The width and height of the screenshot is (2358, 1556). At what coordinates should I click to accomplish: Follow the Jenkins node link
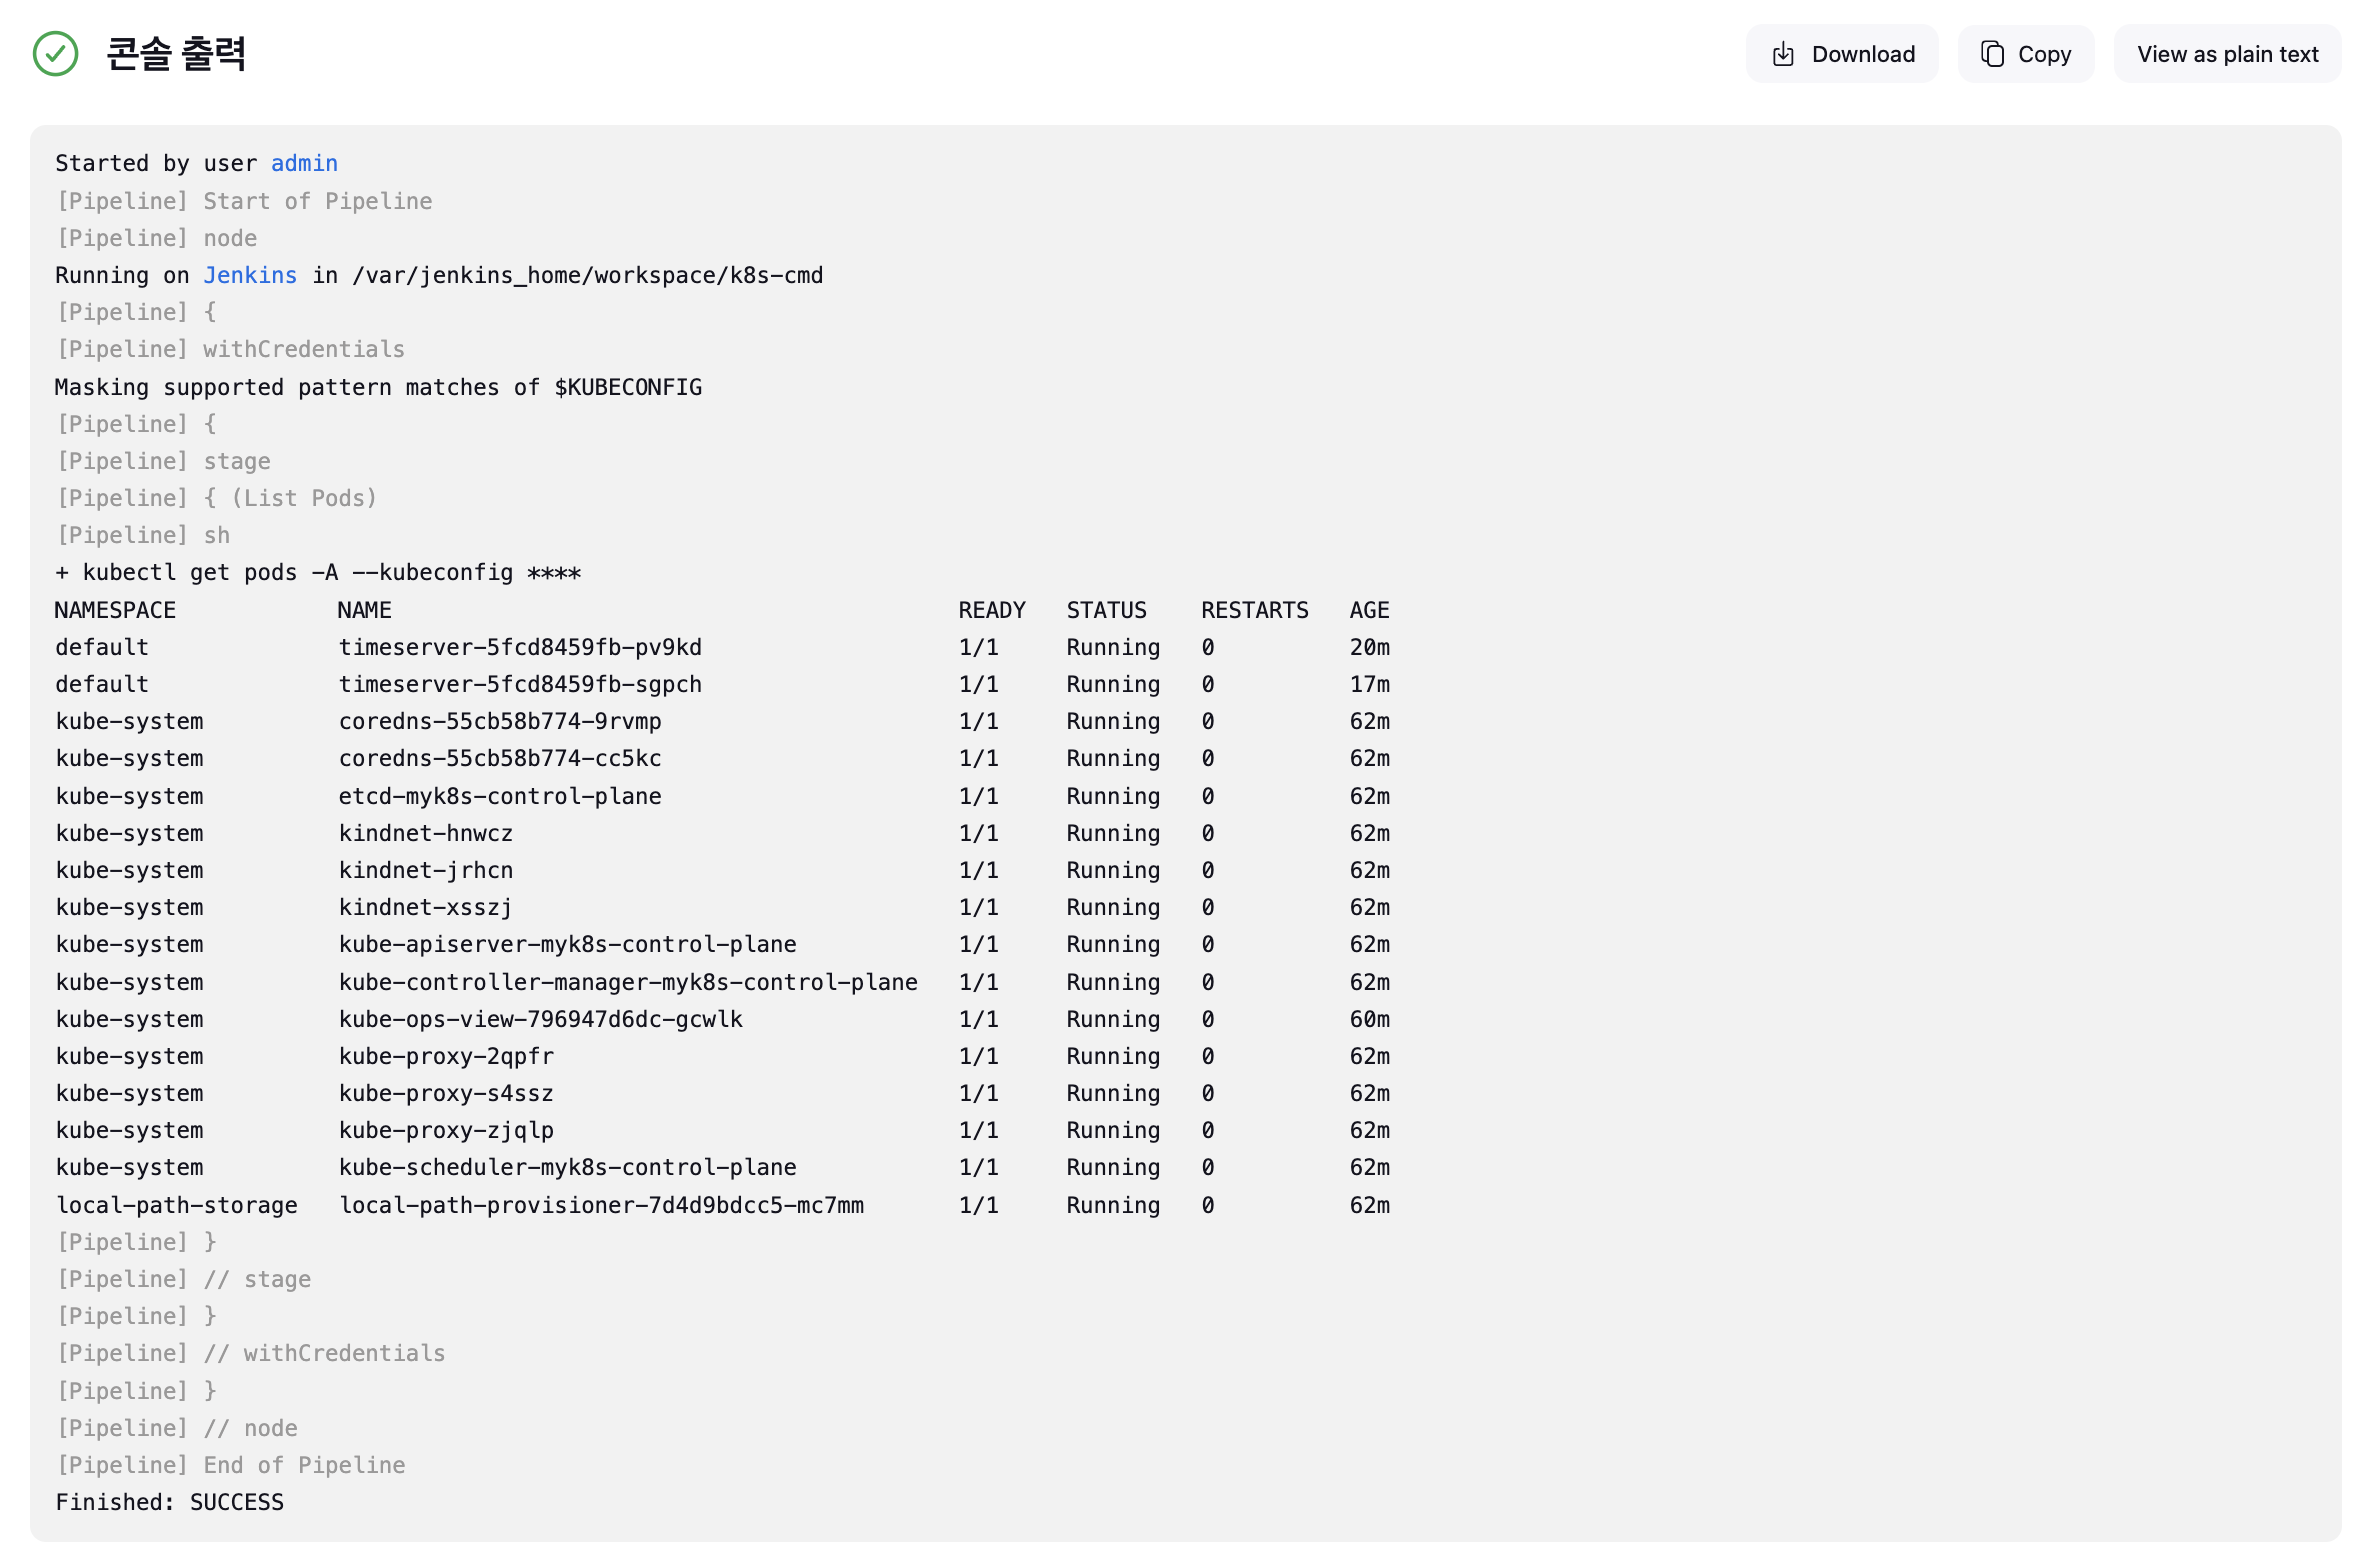[250, 275]
